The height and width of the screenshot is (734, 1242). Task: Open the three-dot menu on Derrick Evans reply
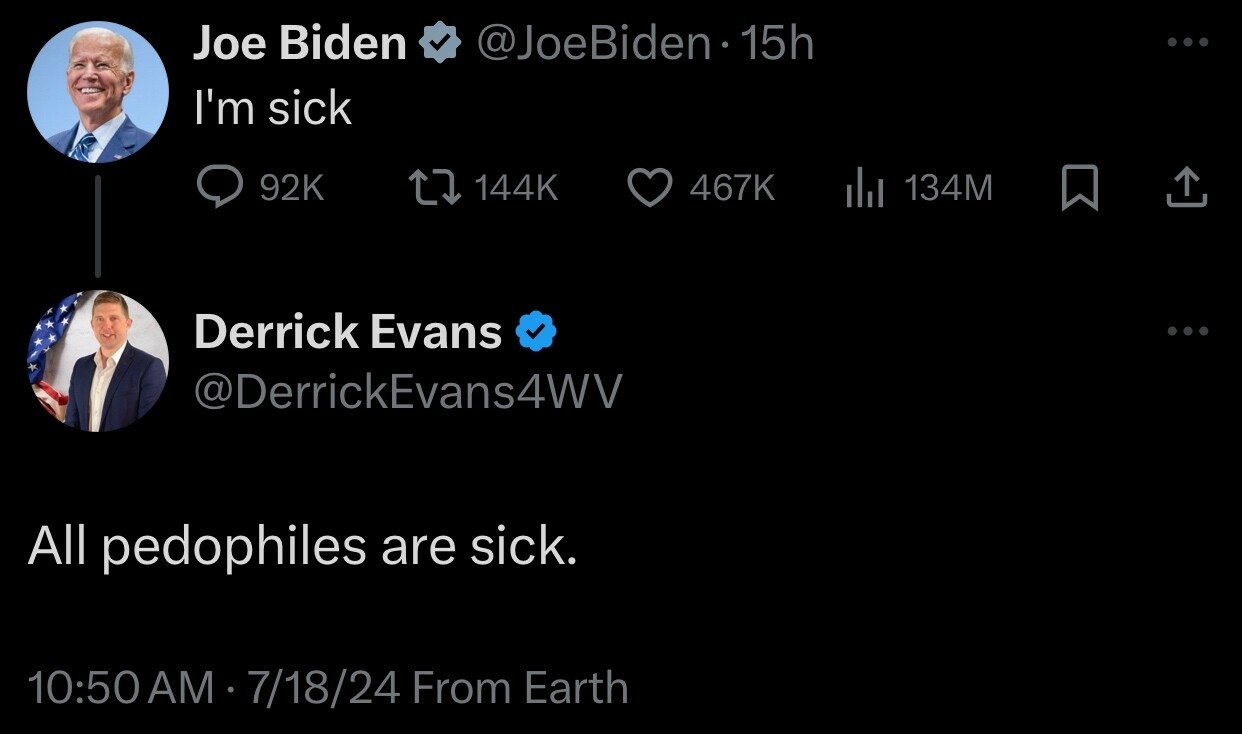pyautogui.click(x=1188, y=331)
